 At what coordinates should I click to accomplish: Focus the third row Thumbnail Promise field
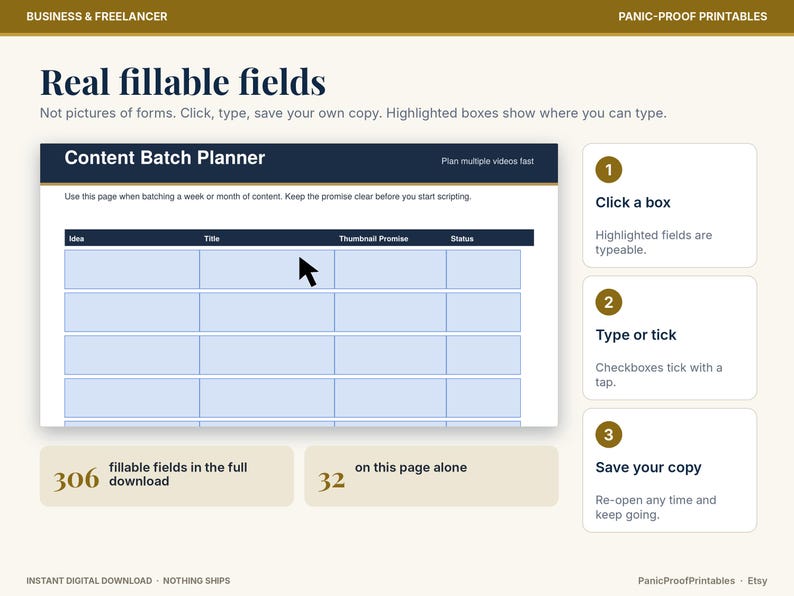click(x=390, y=355)
